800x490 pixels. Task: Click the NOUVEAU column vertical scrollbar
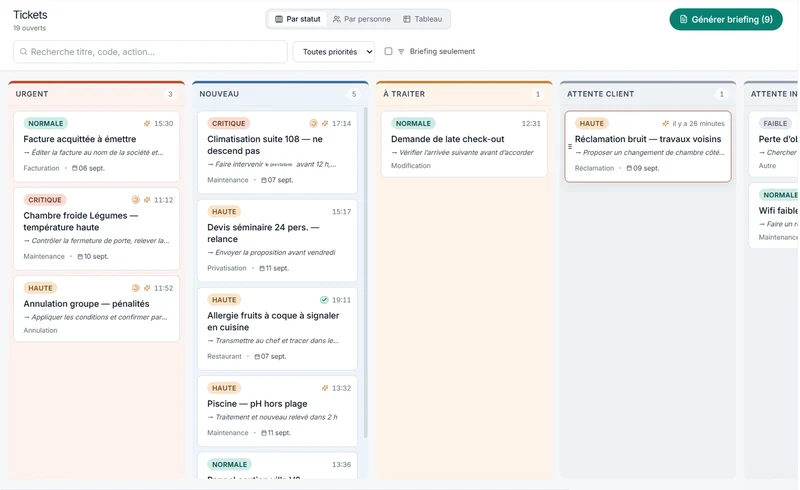coord(365,272)
